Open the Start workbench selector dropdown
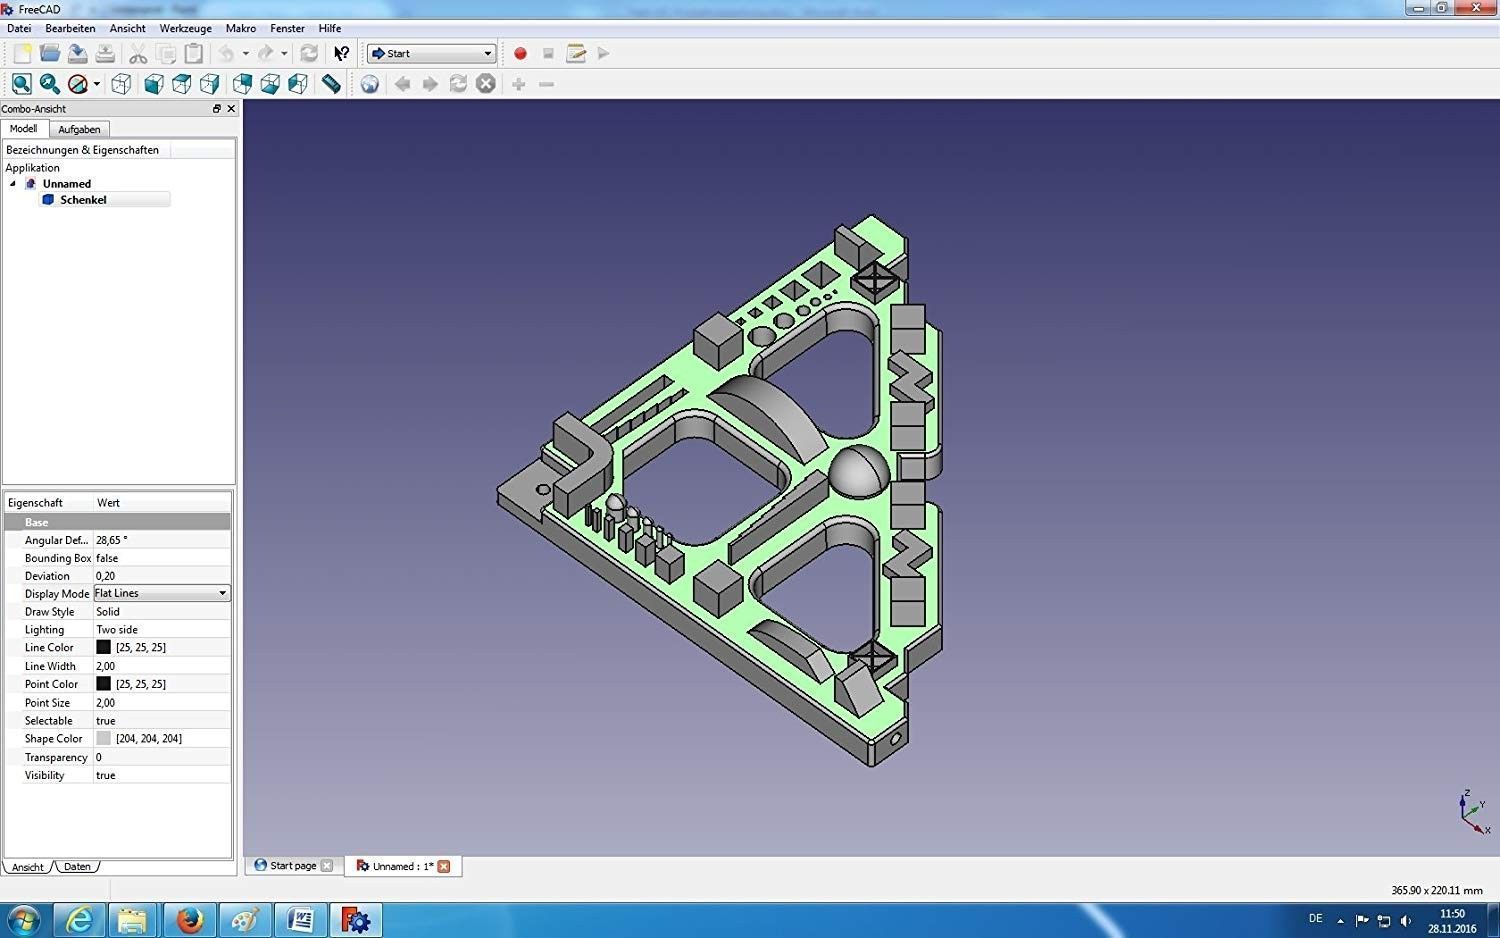Screen dimensions: 1500x938 432,54
